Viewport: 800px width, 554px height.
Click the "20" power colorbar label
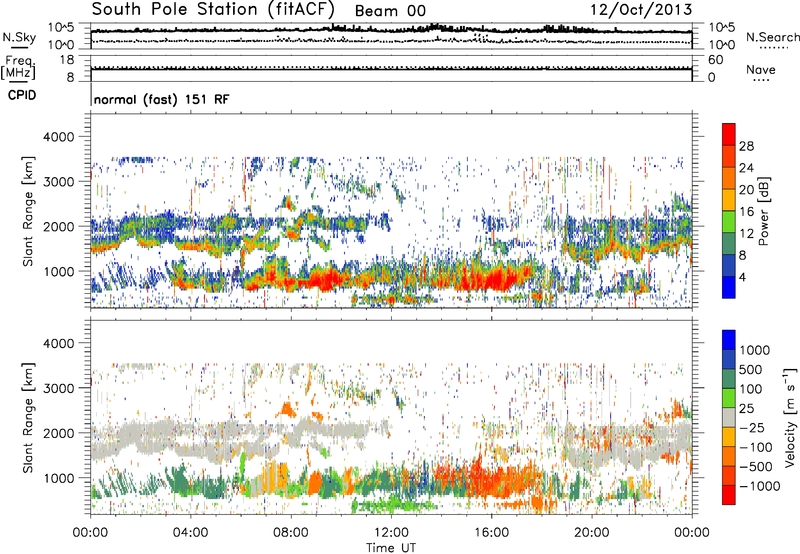click(x=746, y=190)
